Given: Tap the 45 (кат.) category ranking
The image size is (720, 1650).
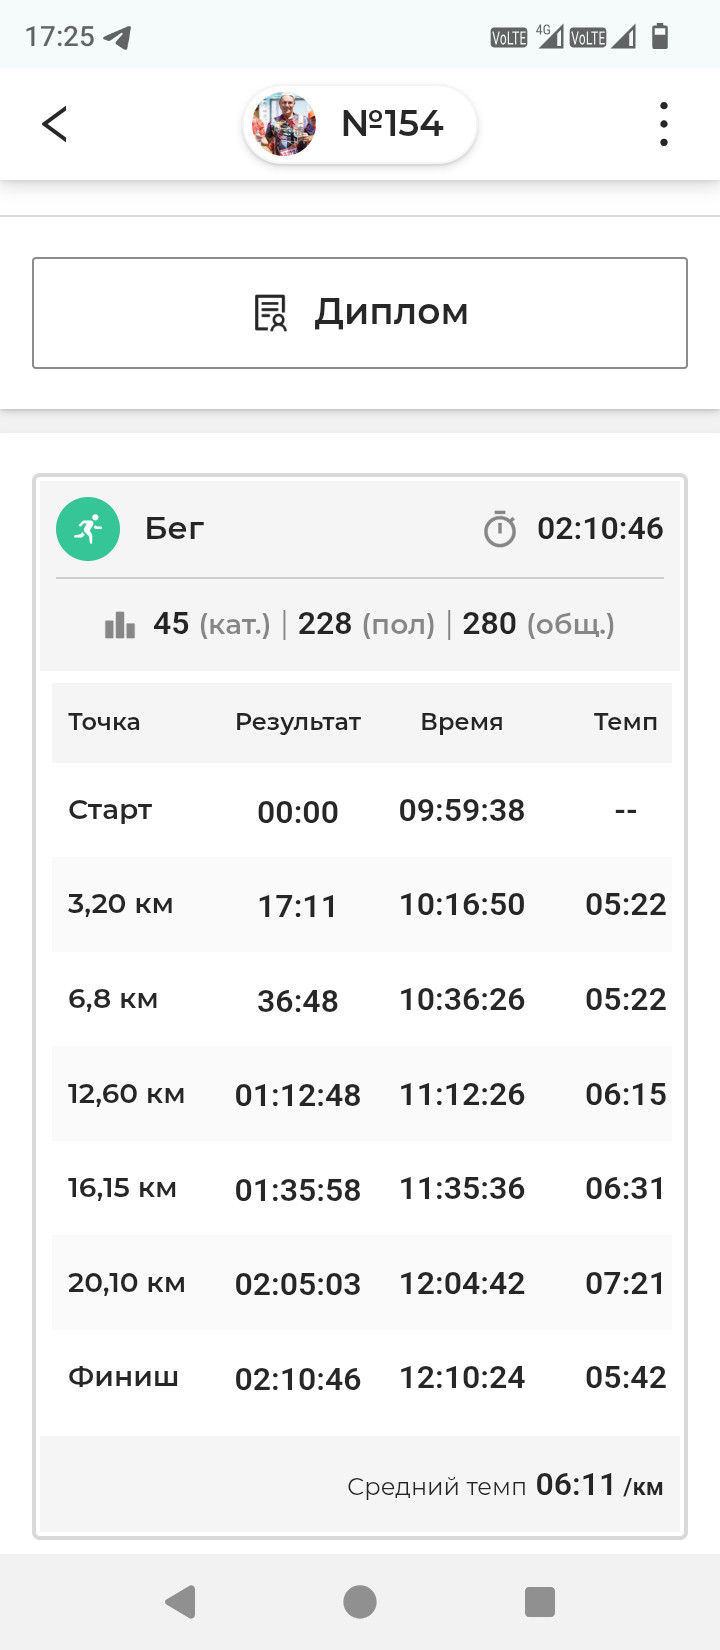Looking at the screenshot, I should (x=212, y=624).
